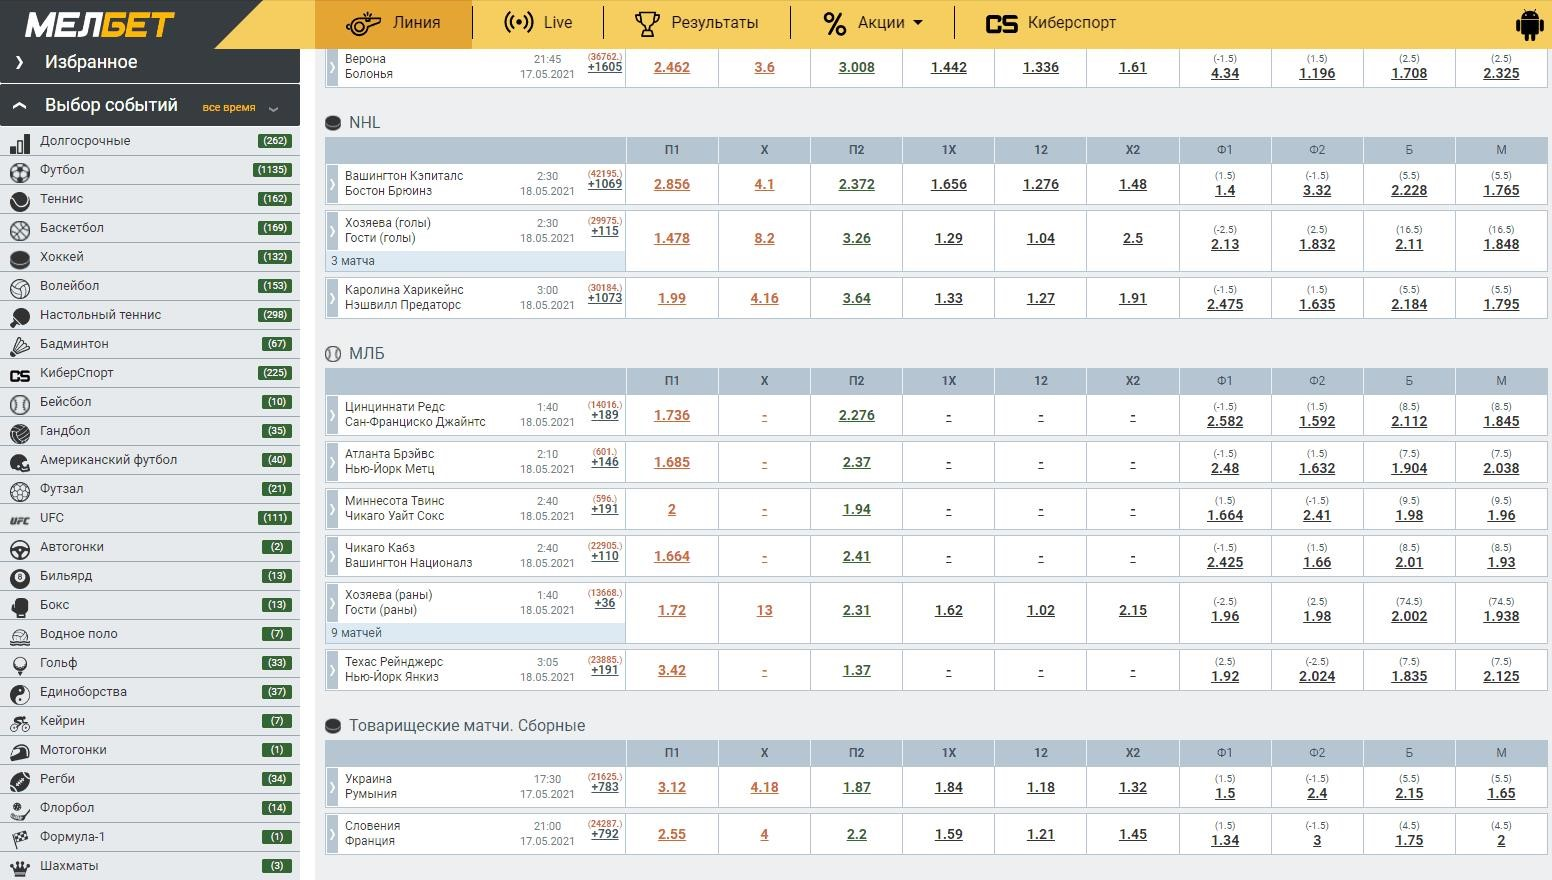Open the Киберспорт tab

click(1050, 23)
